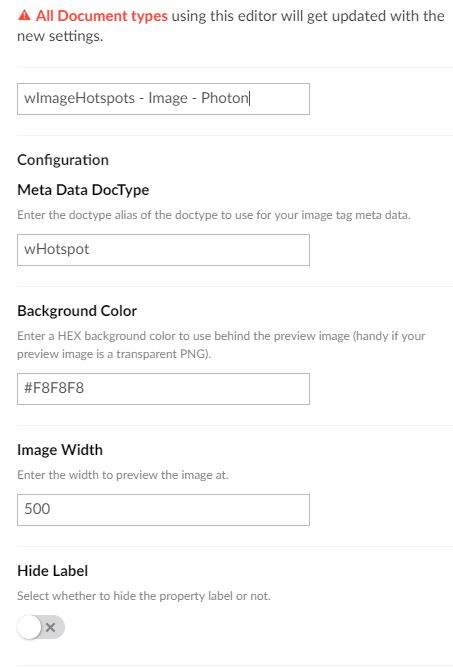
Task: Click the Meta Data DocType label
Action: point(83,190)
